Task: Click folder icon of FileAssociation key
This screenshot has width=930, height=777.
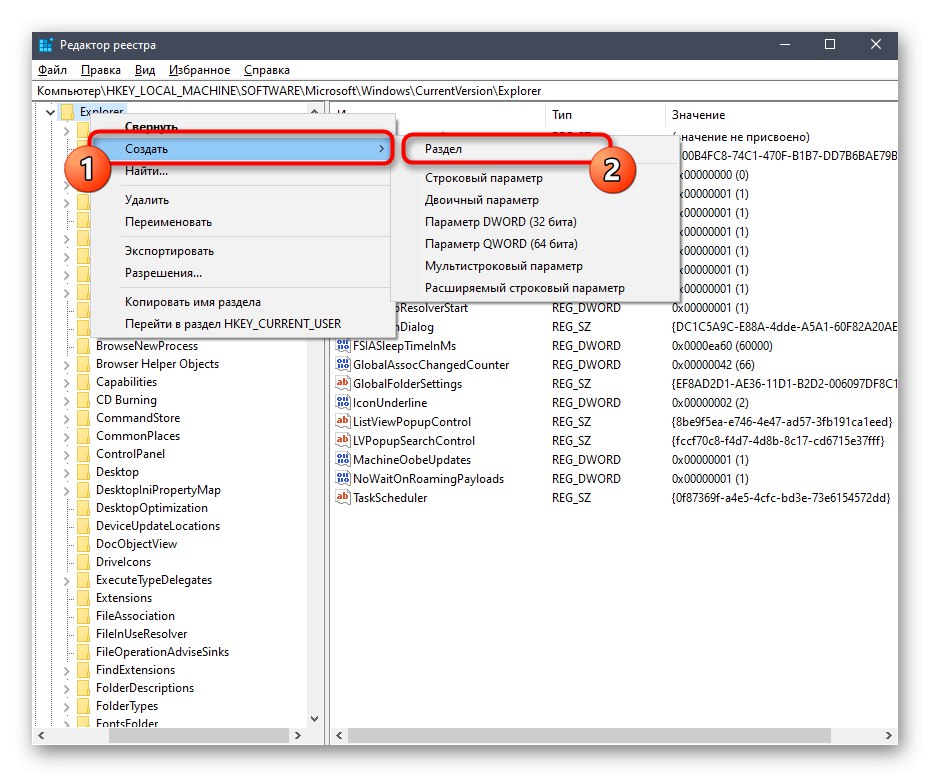Action: 84,616
